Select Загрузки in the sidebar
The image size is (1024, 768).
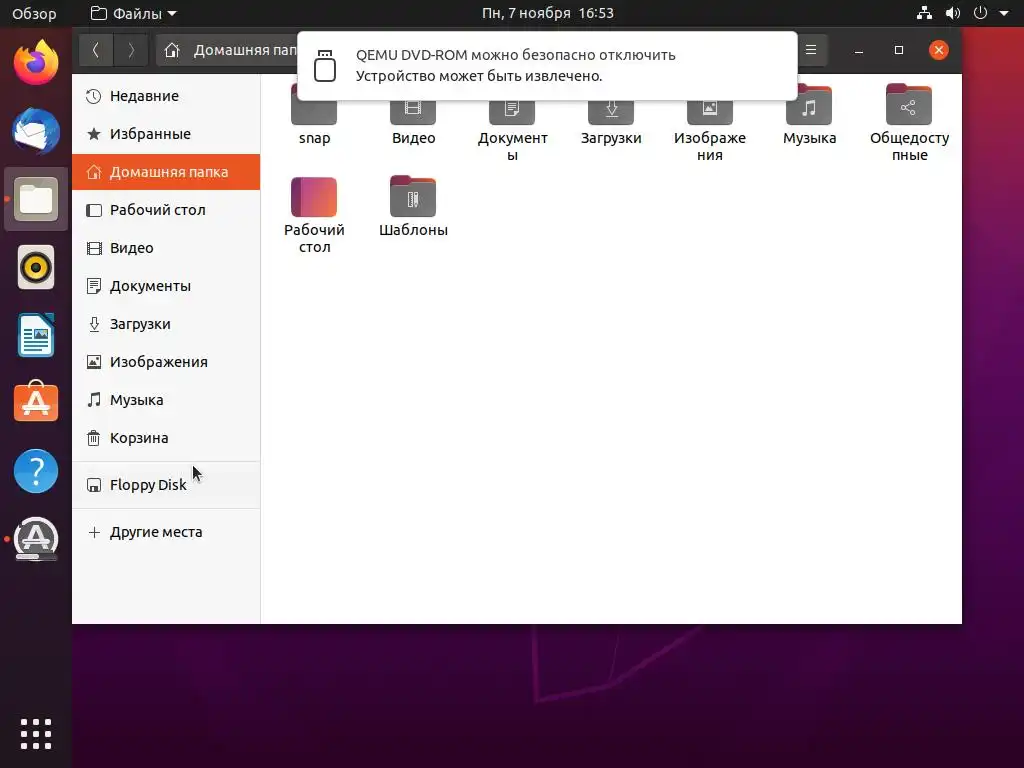click(x=166, y=323)
